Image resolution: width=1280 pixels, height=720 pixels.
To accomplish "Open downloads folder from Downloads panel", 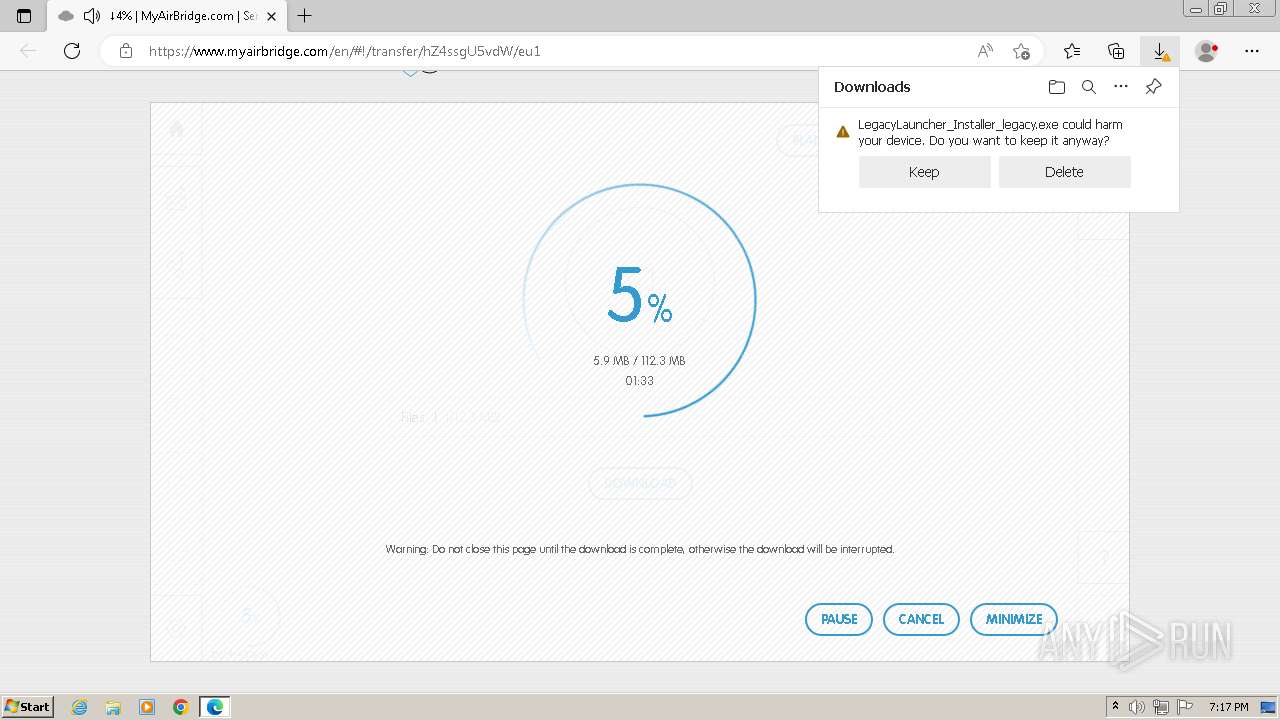I will click(x=1057, y=87).
